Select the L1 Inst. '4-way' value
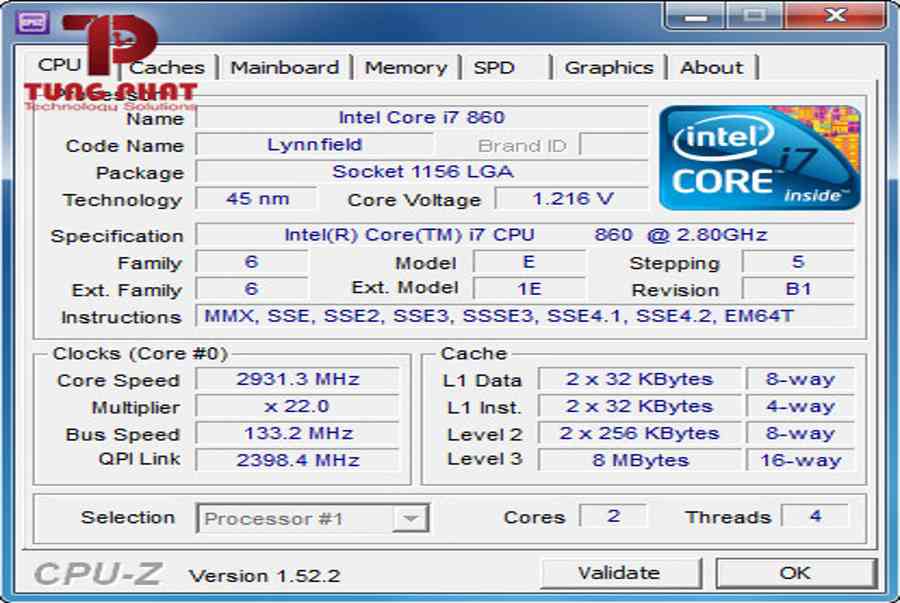 [x=801, y=406]
